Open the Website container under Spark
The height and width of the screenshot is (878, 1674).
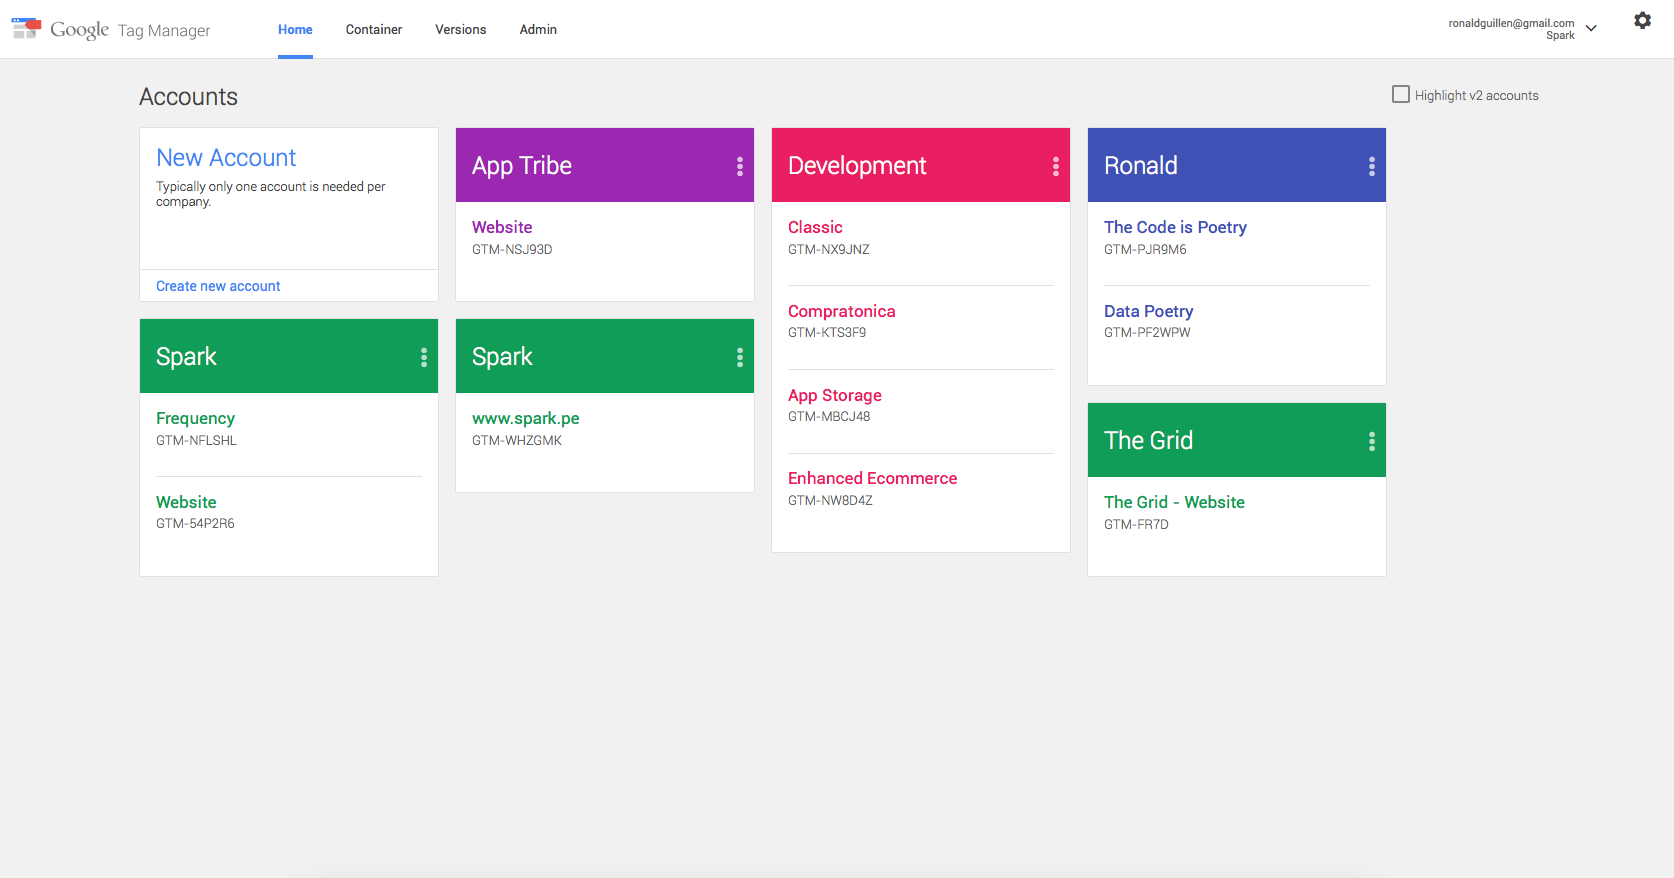[x=186, y=502]
